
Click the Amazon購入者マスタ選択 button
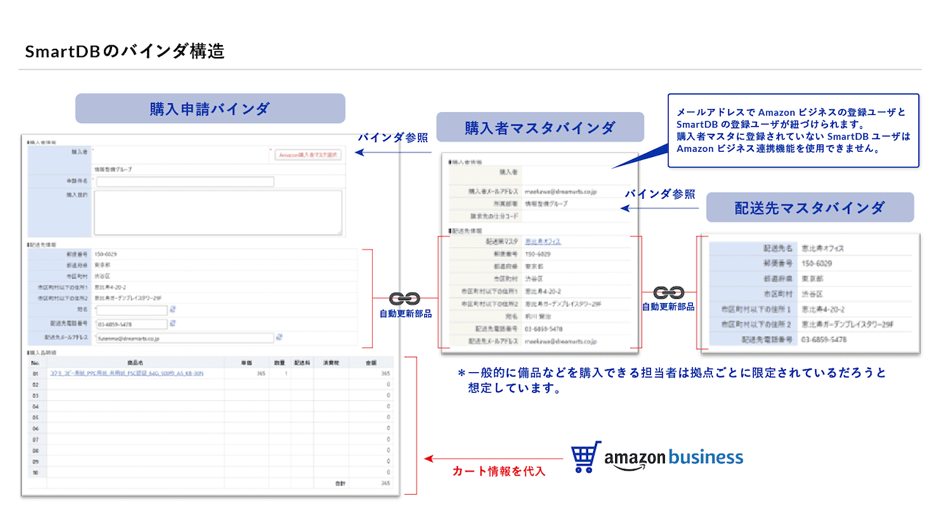(x=308, y=155)
